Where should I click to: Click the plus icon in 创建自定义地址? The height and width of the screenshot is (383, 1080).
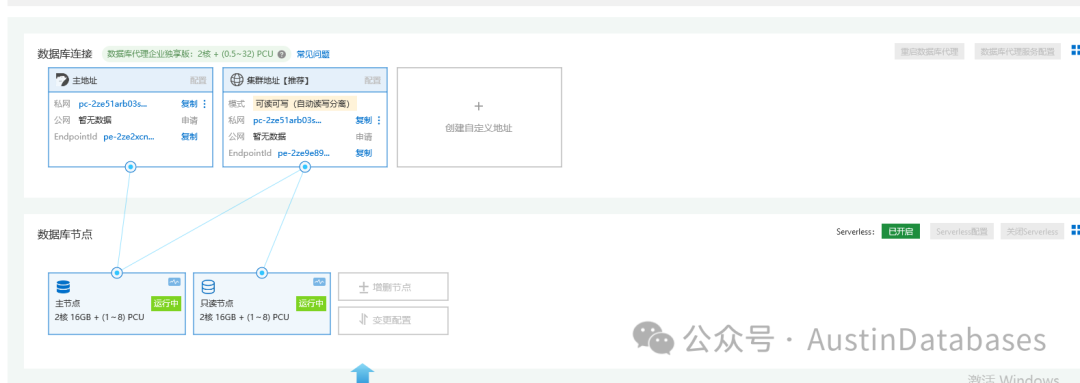coord(479,106)
